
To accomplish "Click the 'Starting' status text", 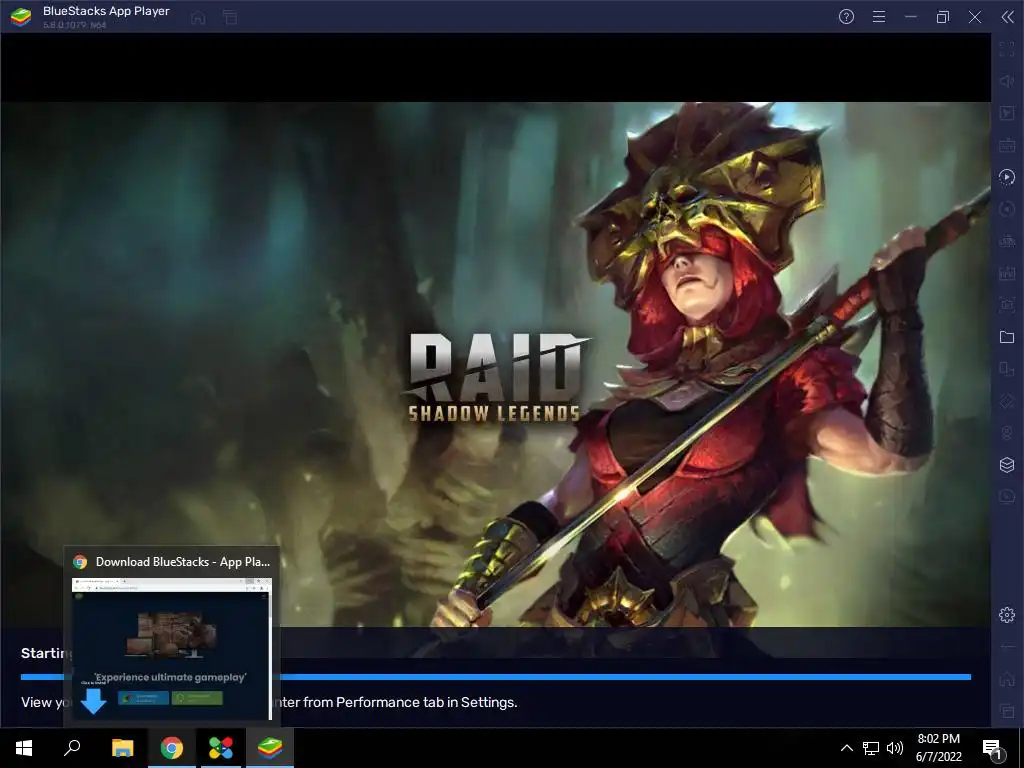I will pos(46,653).
